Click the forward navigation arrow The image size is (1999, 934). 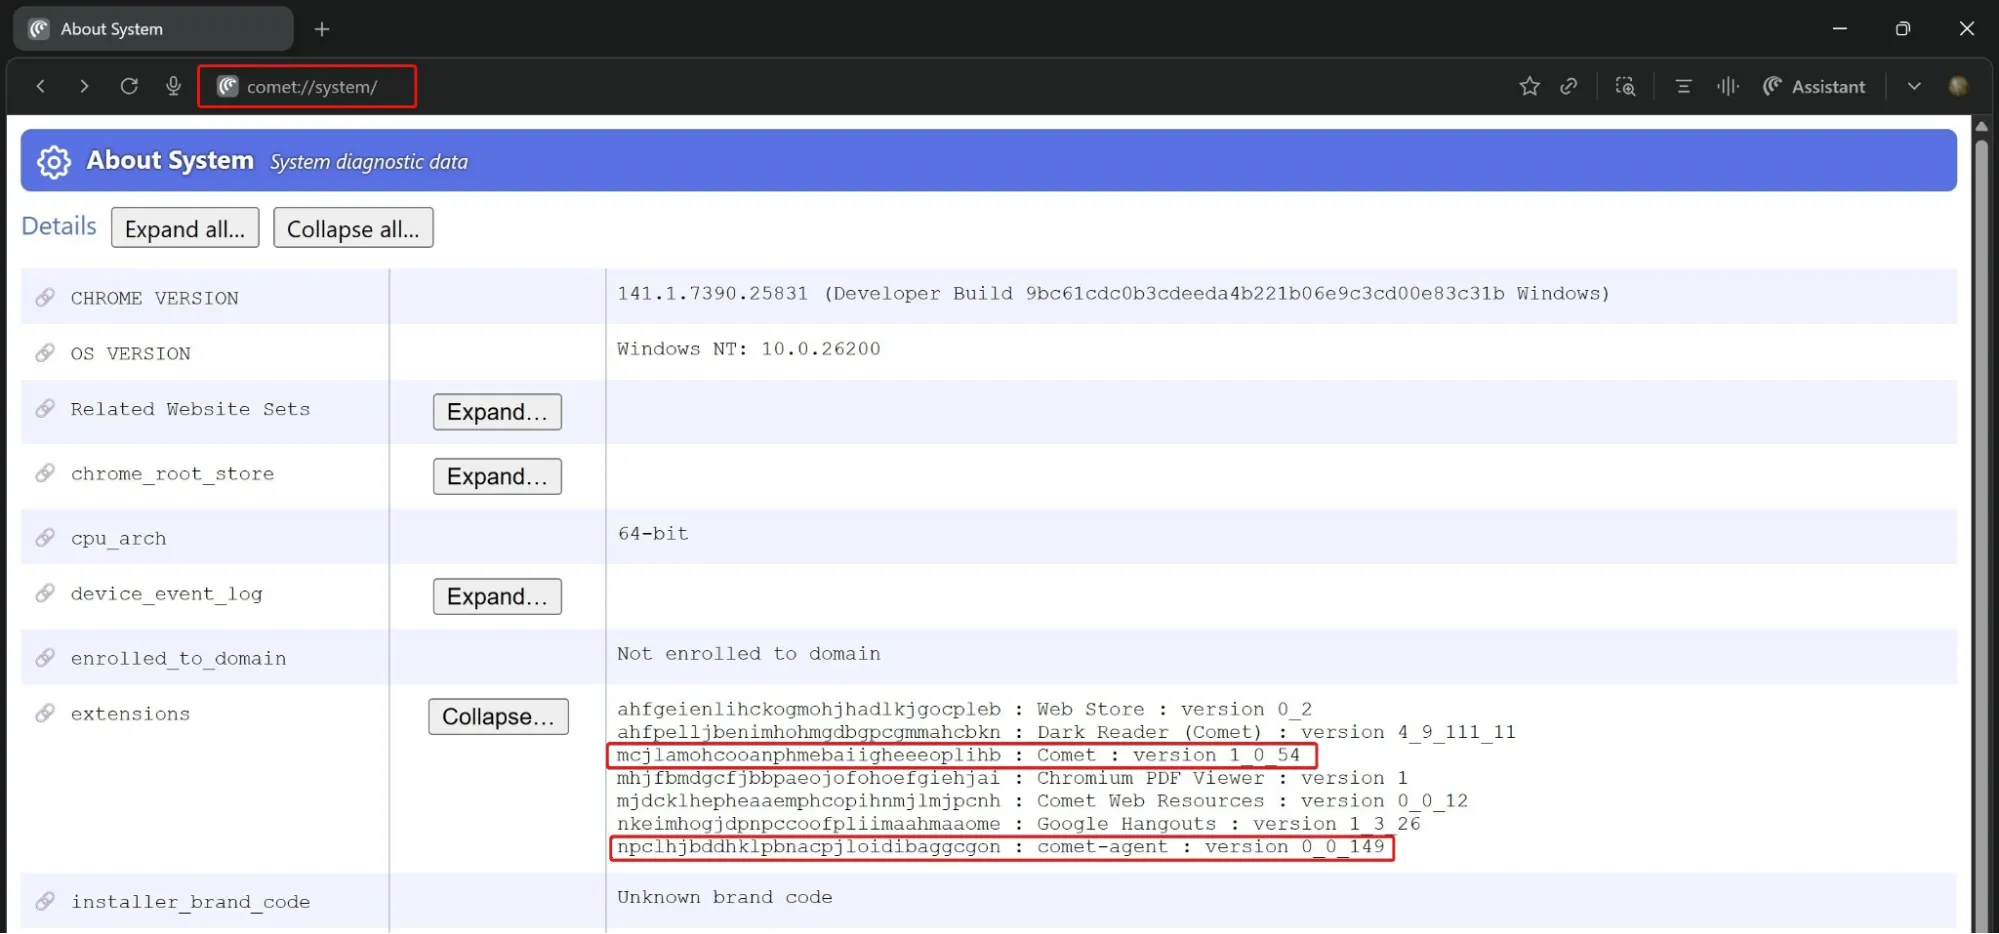[84, 87]
